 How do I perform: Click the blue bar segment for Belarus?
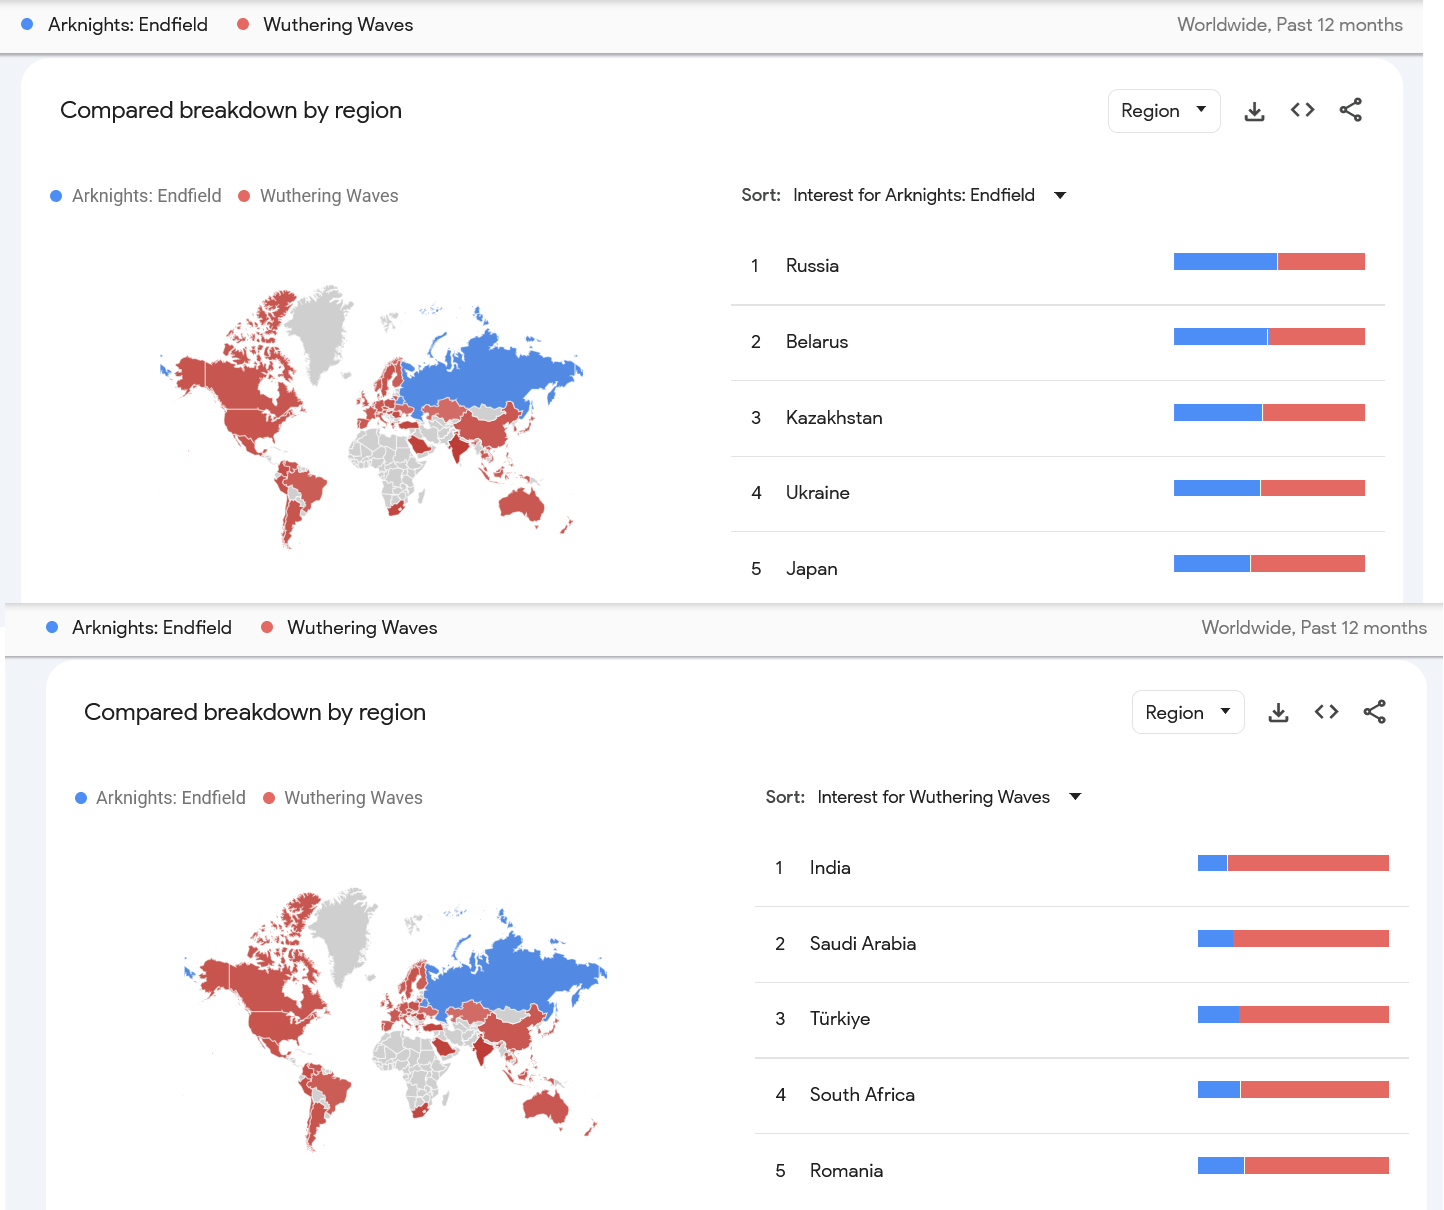point(1221,337)
